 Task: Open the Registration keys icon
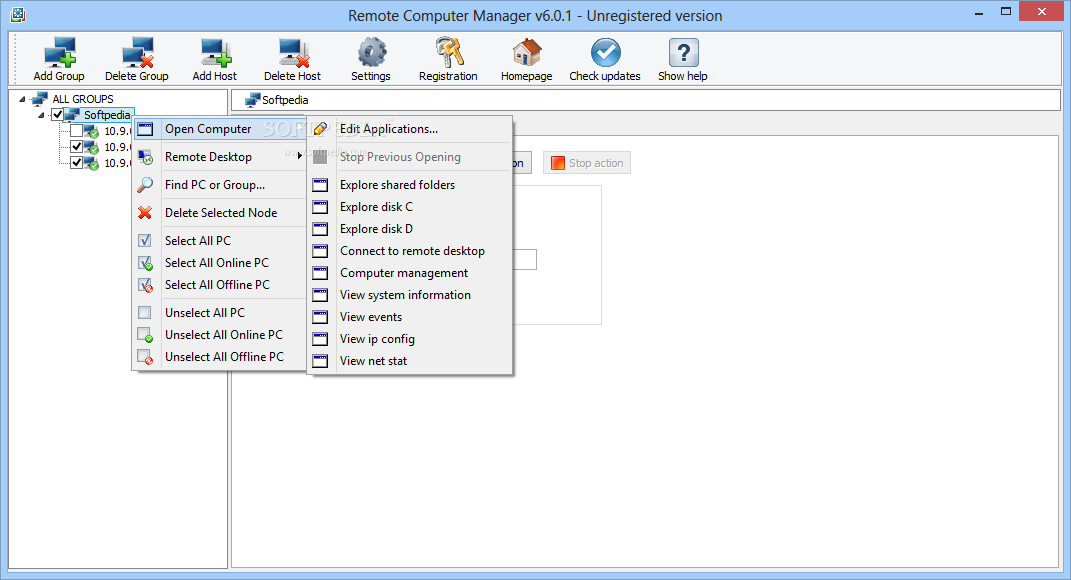pos(449,53)
